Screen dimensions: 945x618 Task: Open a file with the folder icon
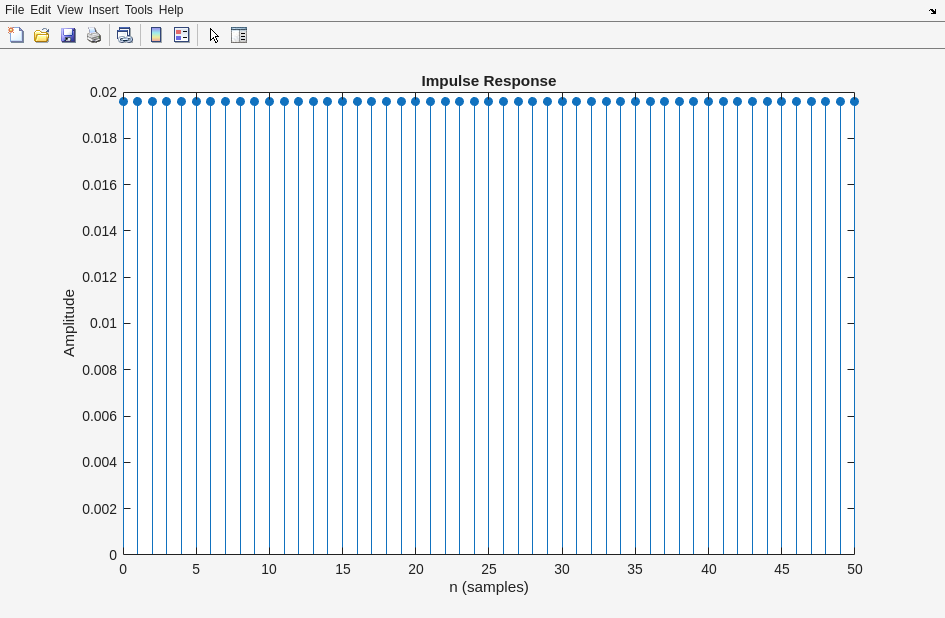click(x=42, y=35)
